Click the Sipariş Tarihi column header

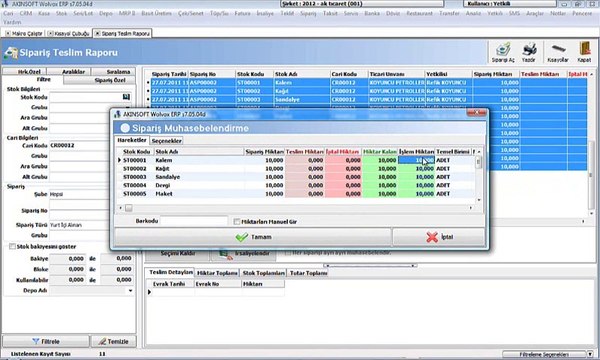coord(169,74)
